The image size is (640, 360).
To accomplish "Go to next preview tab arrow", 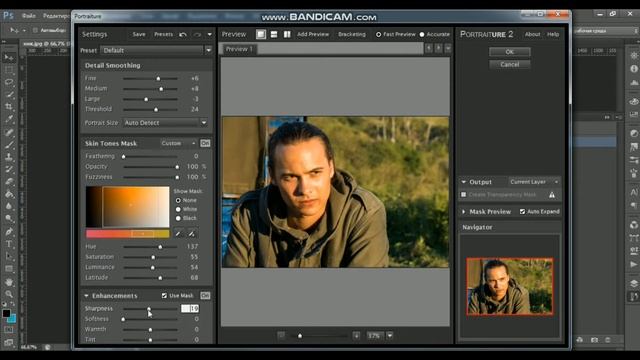I will 438,48.
